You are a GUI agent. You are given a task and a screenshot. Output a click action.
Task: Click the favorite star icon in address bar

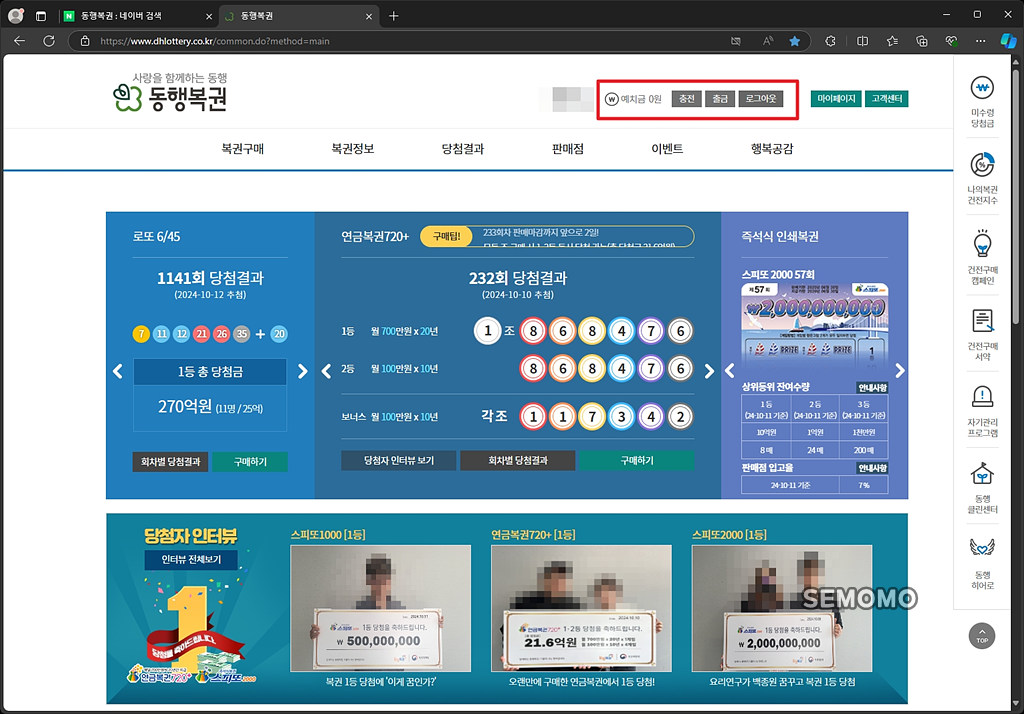(x=794, y=41)
